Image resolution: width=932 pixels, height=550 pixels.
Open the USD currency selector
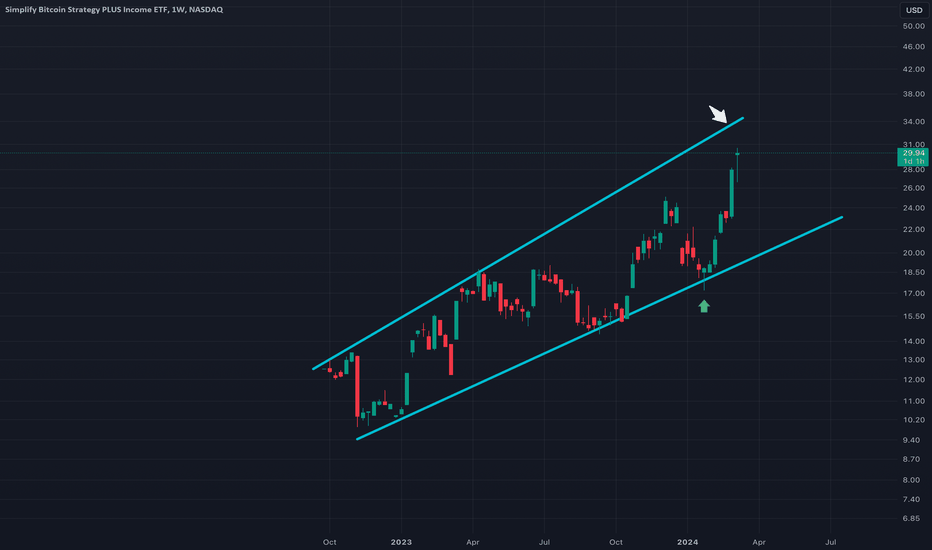tap(914, 10)
